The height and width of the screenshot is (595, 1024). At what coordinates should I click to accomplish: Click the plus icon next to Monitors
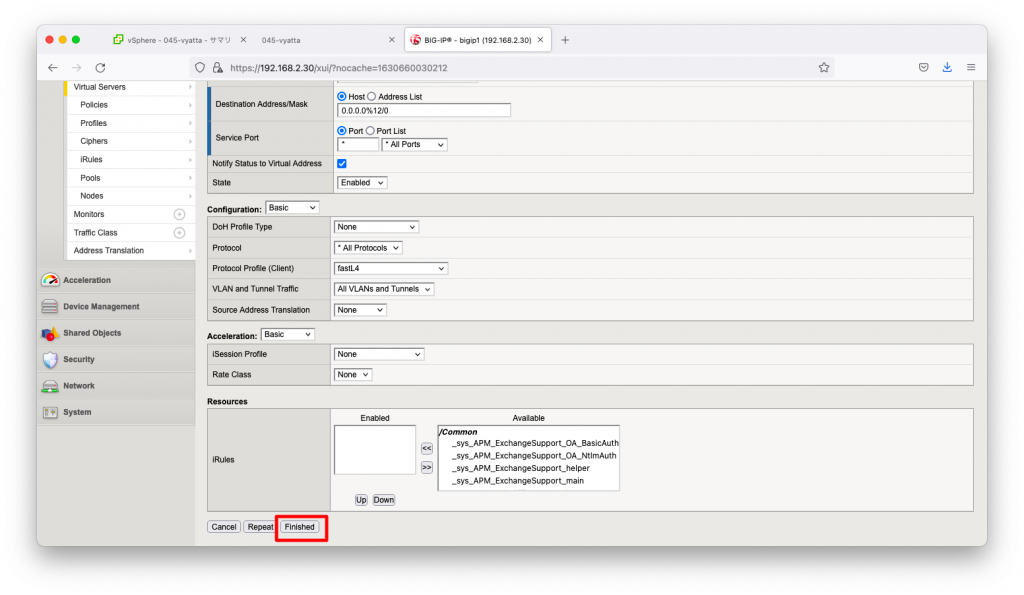[180, 213]
